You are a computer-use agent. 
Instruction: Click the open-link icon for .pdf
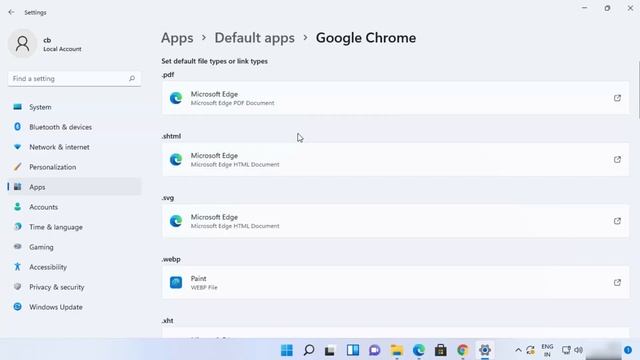coord(617,98)
